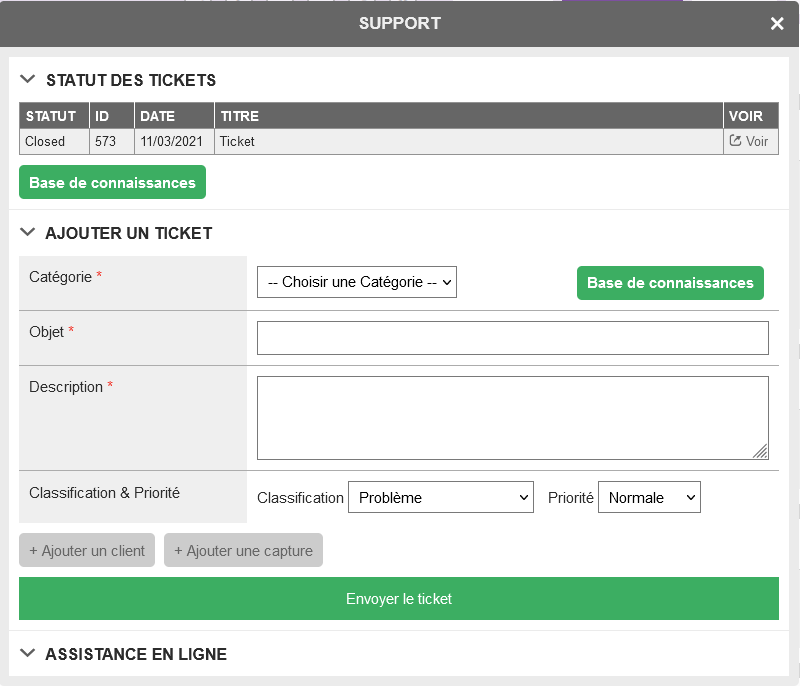Submit with Envoyer le ticket
This screenshot has height=686, width=800.
399,598
